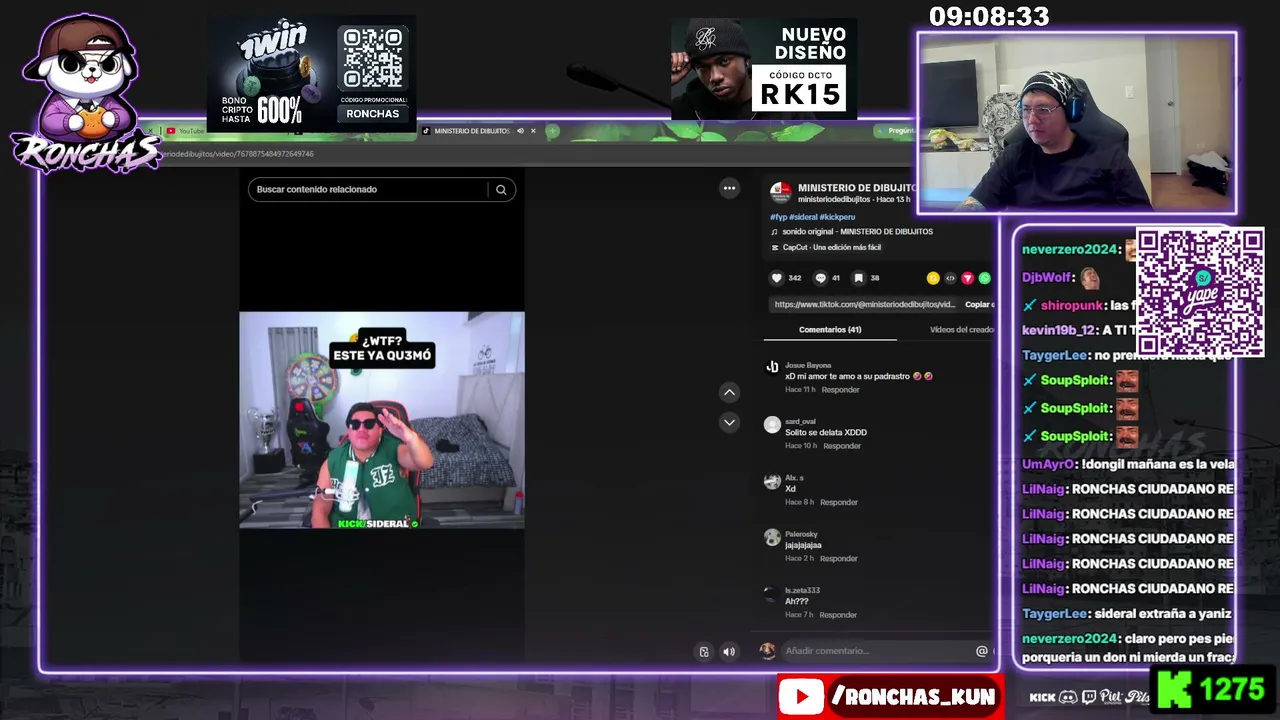The height and width of the screenshot is (720, 1280).
Task: Click the yellow repost icon
Action: coord(933,278)
